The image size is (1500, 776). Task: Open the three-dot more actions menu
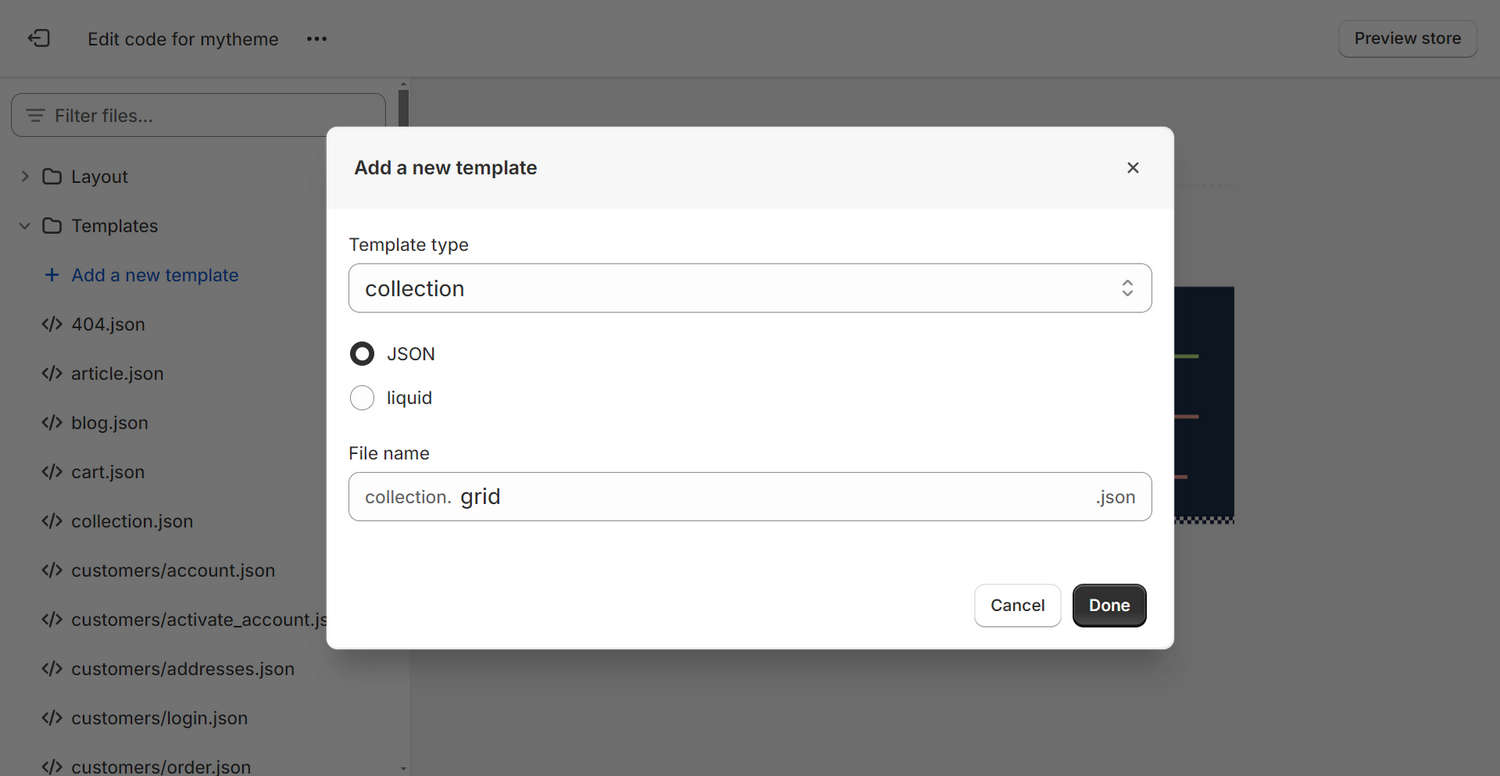[317, 39]
